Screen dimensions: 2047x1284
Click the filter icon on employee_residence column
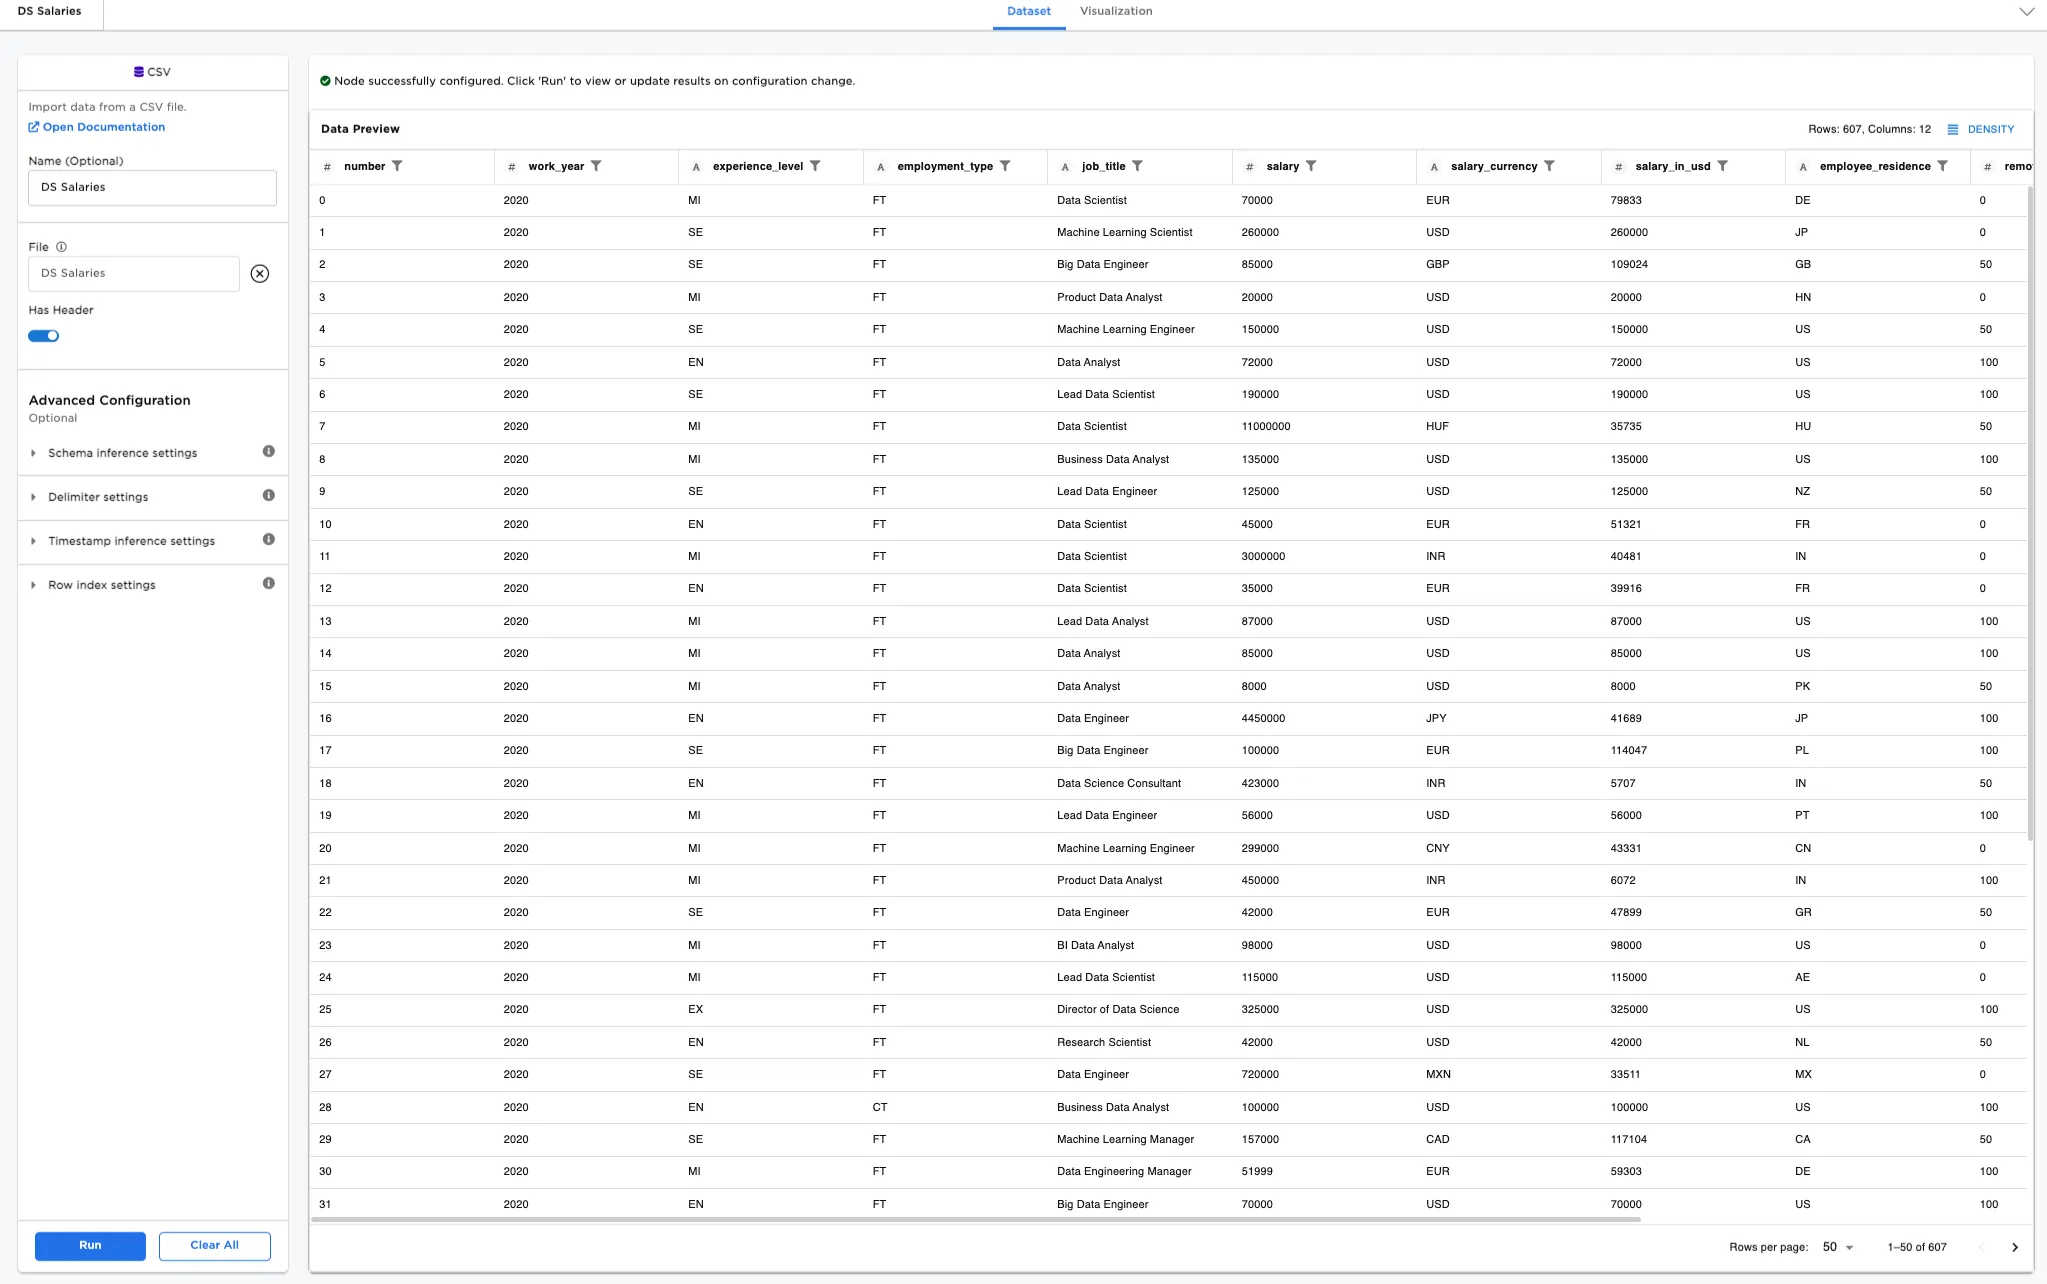pos(1943,166)
